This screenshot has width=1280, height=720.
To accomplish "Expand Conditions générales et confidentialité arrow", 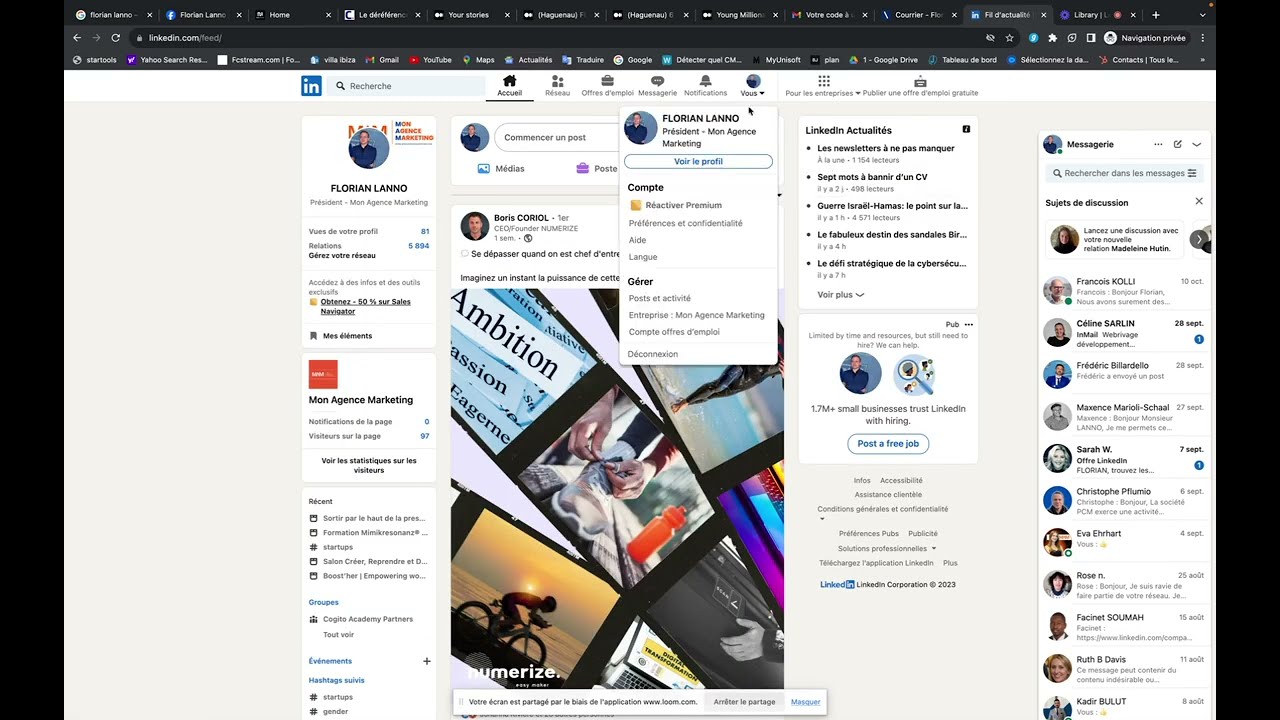I will click(x=823, y=519).
